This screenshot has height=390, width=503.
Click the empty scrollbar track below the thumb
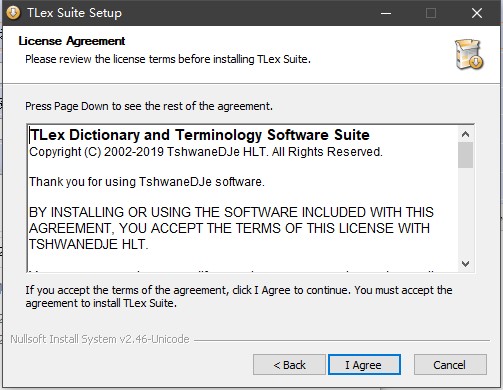[x=465, y=212]
